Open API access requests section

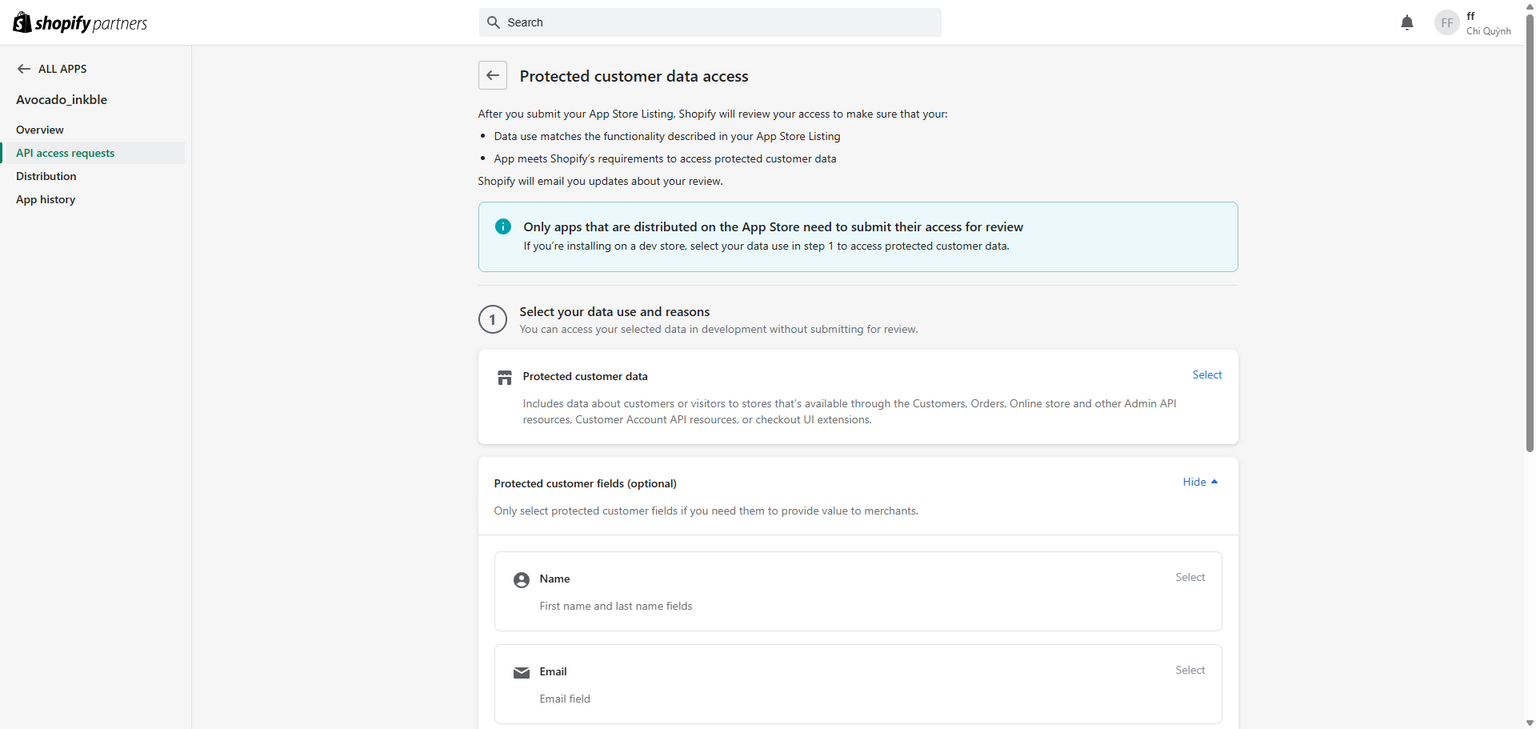[x=65, y=153]
